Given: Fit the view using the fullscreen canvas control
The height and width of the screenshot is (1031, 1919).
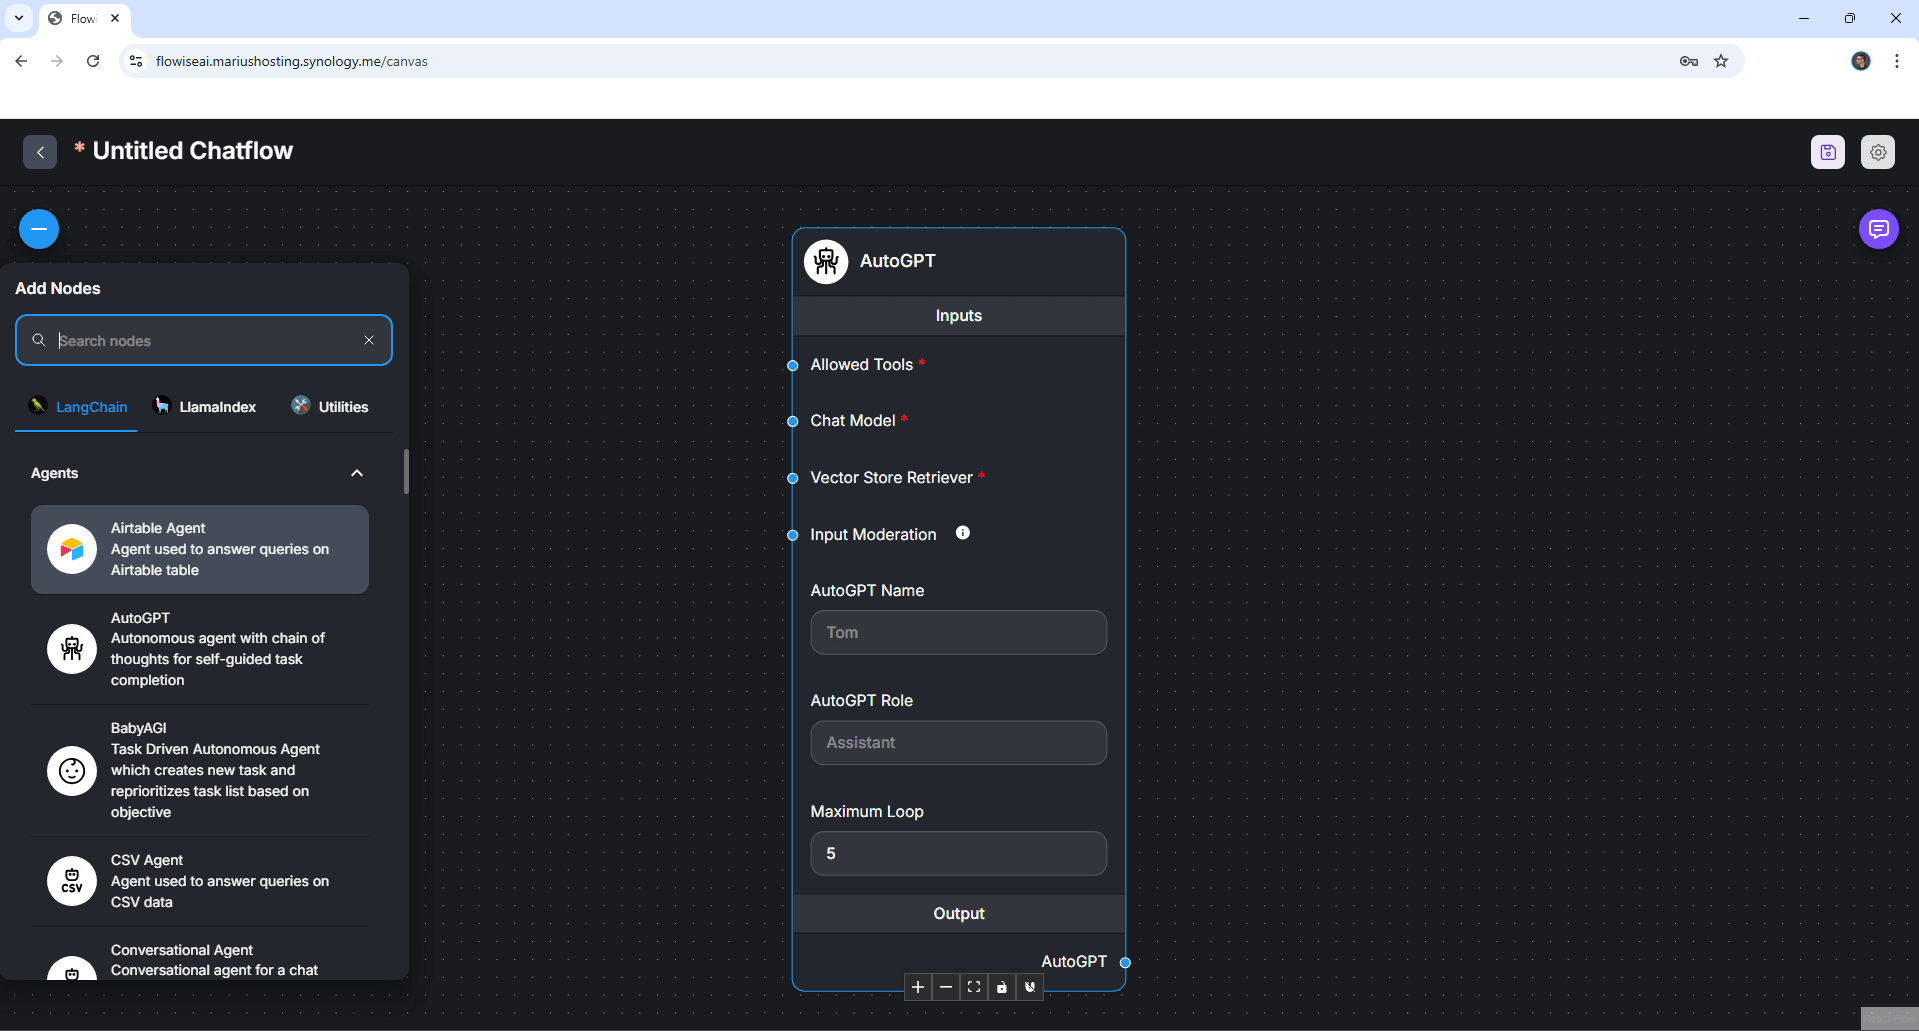Looking at the screenshot, I should (974, 987).
